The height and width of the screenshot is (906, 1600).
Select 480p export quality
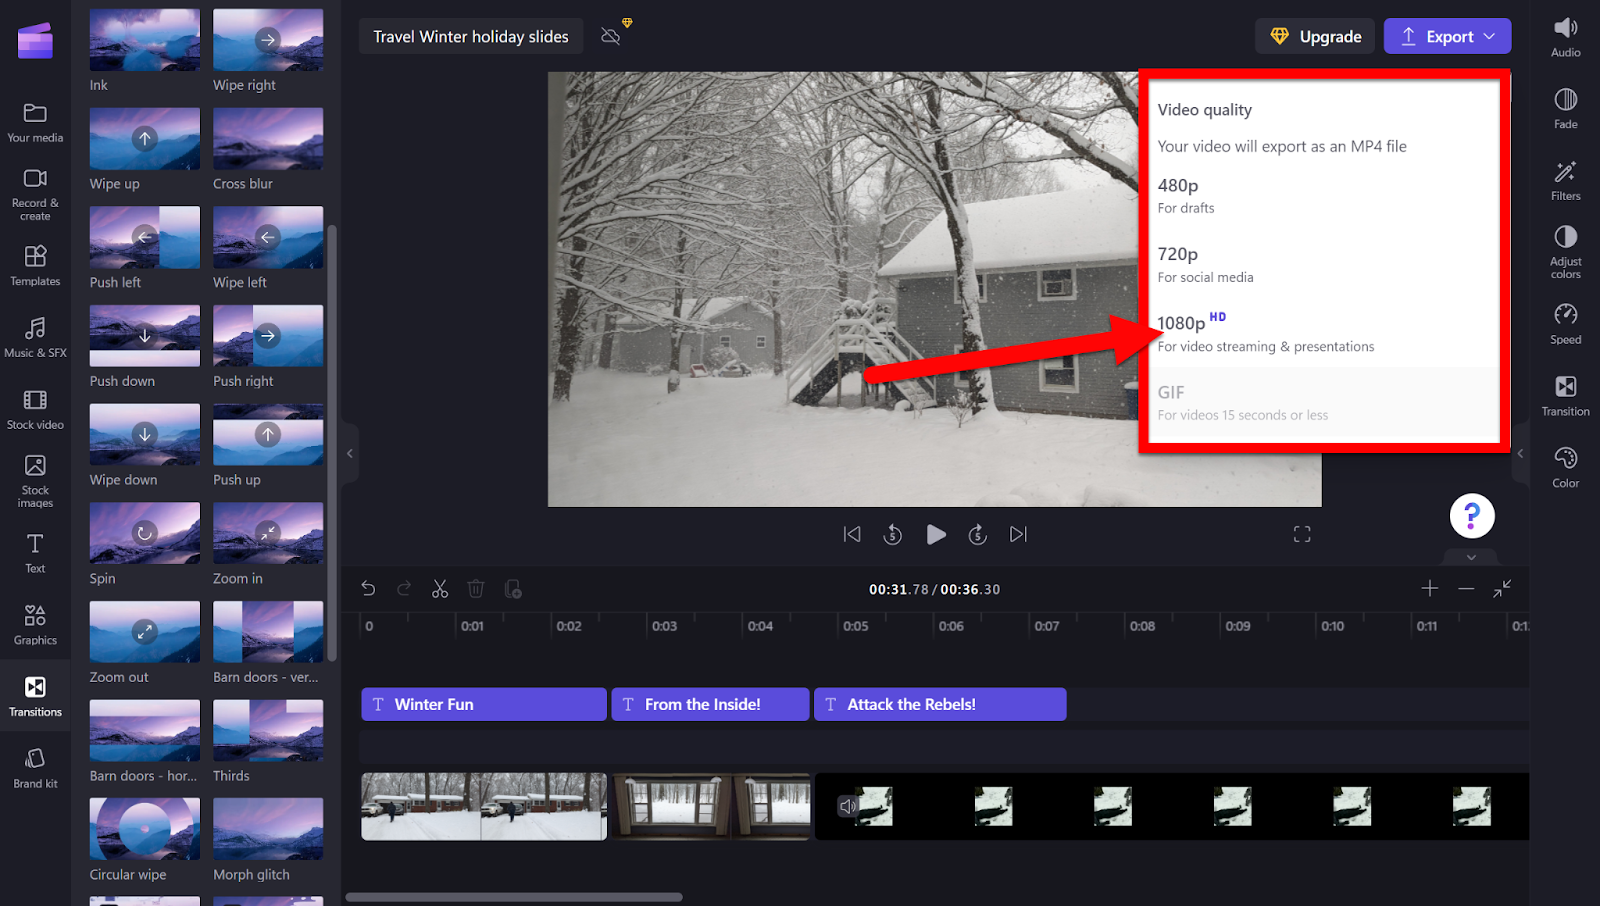tap(1324, 196)
